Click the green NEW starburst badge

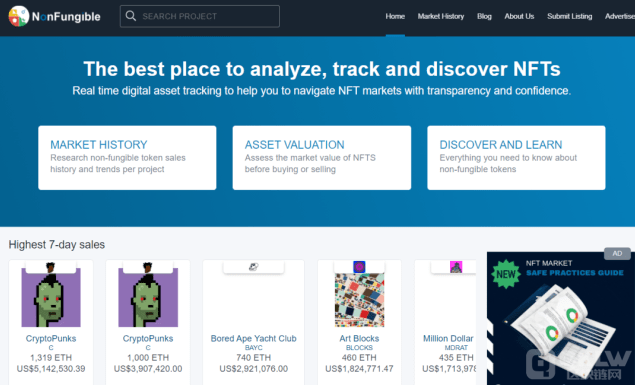[x=505, y=274]
